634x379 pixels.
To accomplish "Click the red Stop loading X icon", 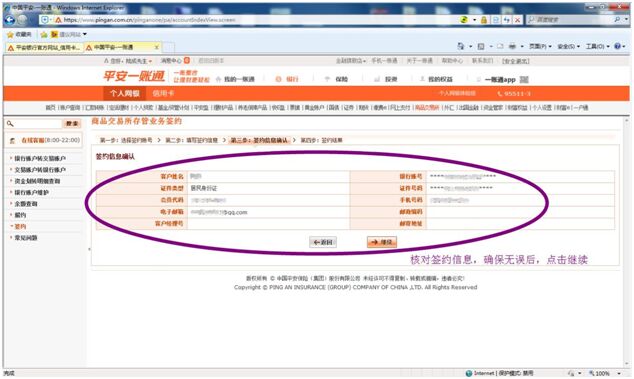I will [x=518, y=20].
